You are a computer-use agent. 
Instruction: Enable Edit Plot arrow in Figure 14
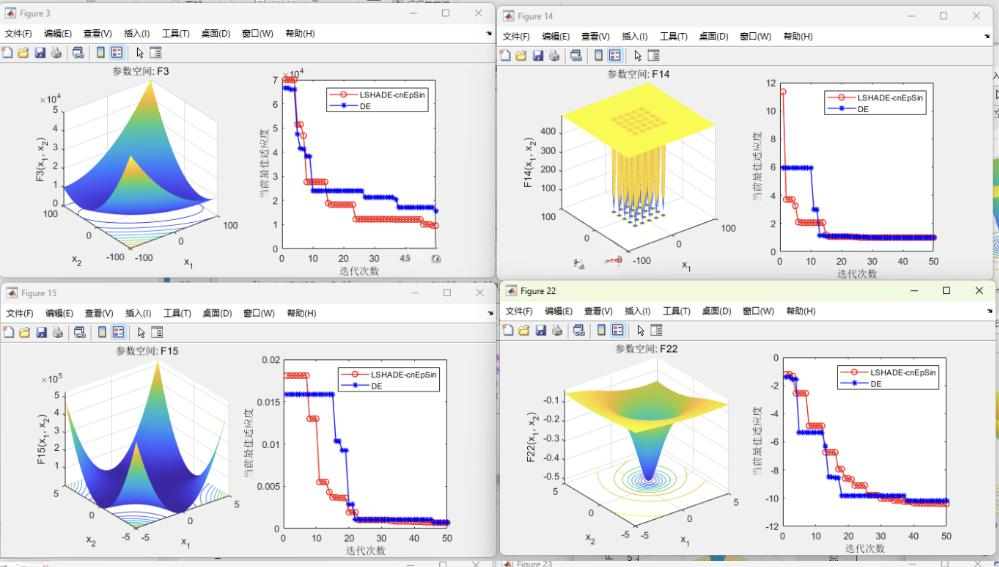tap(638, 55)
